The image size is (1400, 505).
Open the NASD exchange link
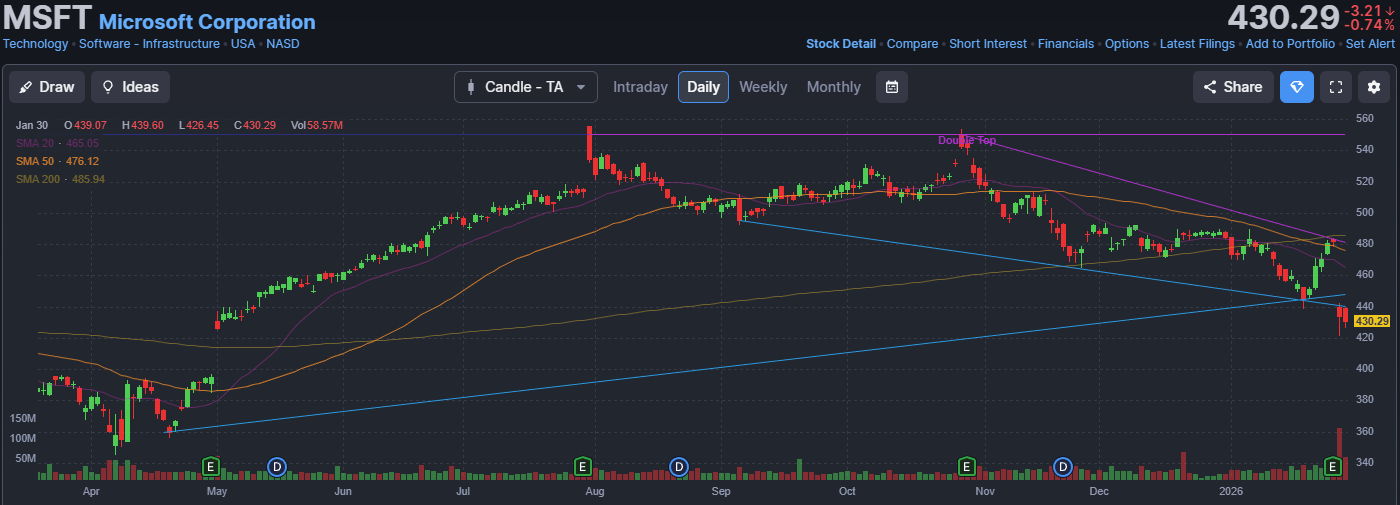(283, 44)
